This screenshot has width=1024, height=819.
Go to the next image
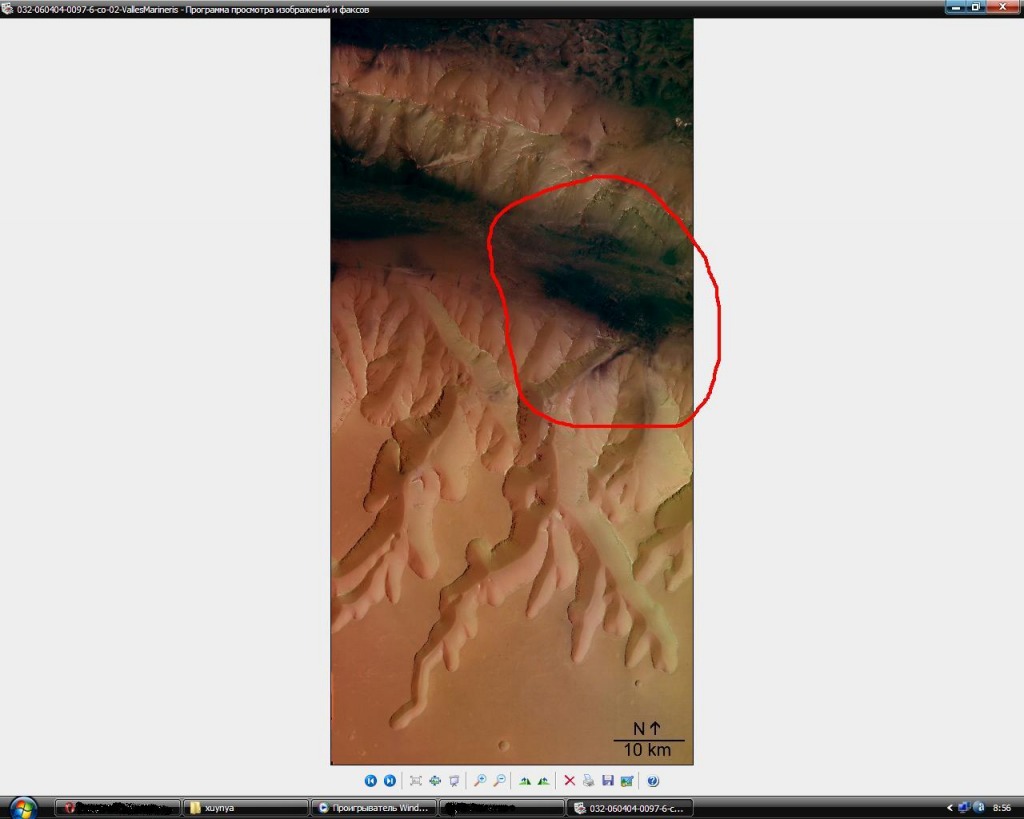[390, 781]
